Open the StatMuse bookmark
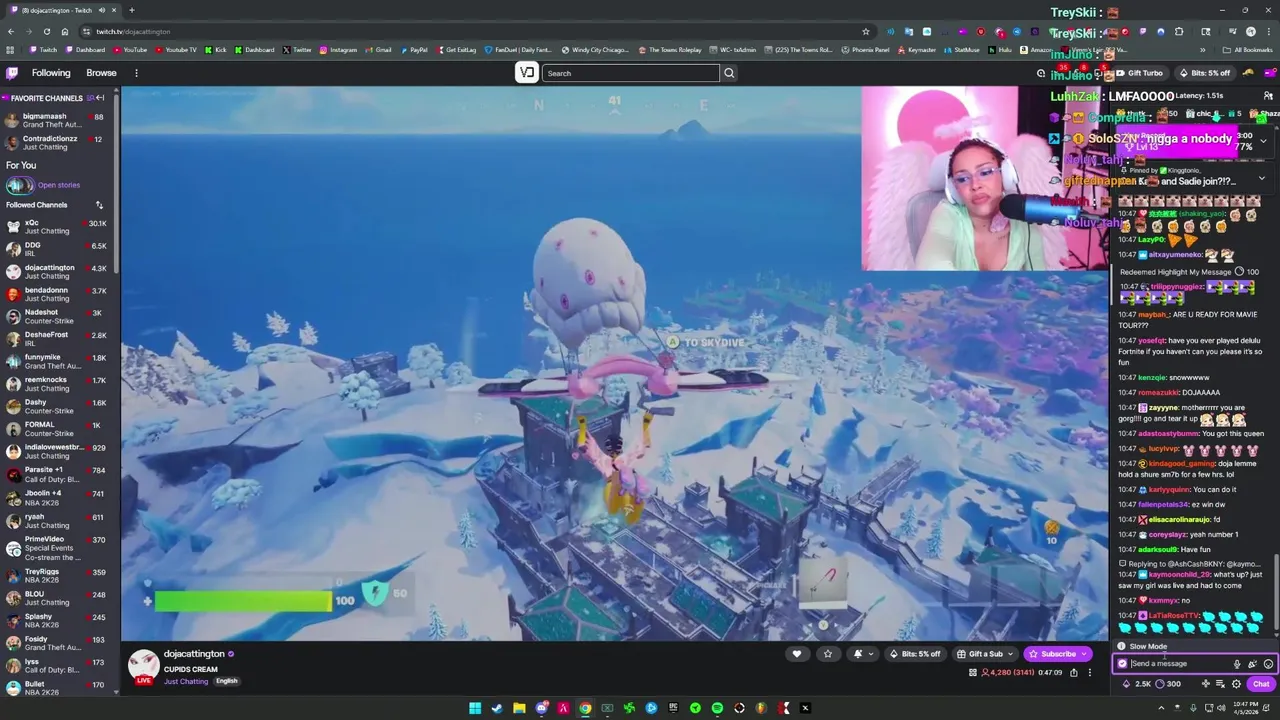This screenshot has width=1280, height=720. [x=962, y=49]
